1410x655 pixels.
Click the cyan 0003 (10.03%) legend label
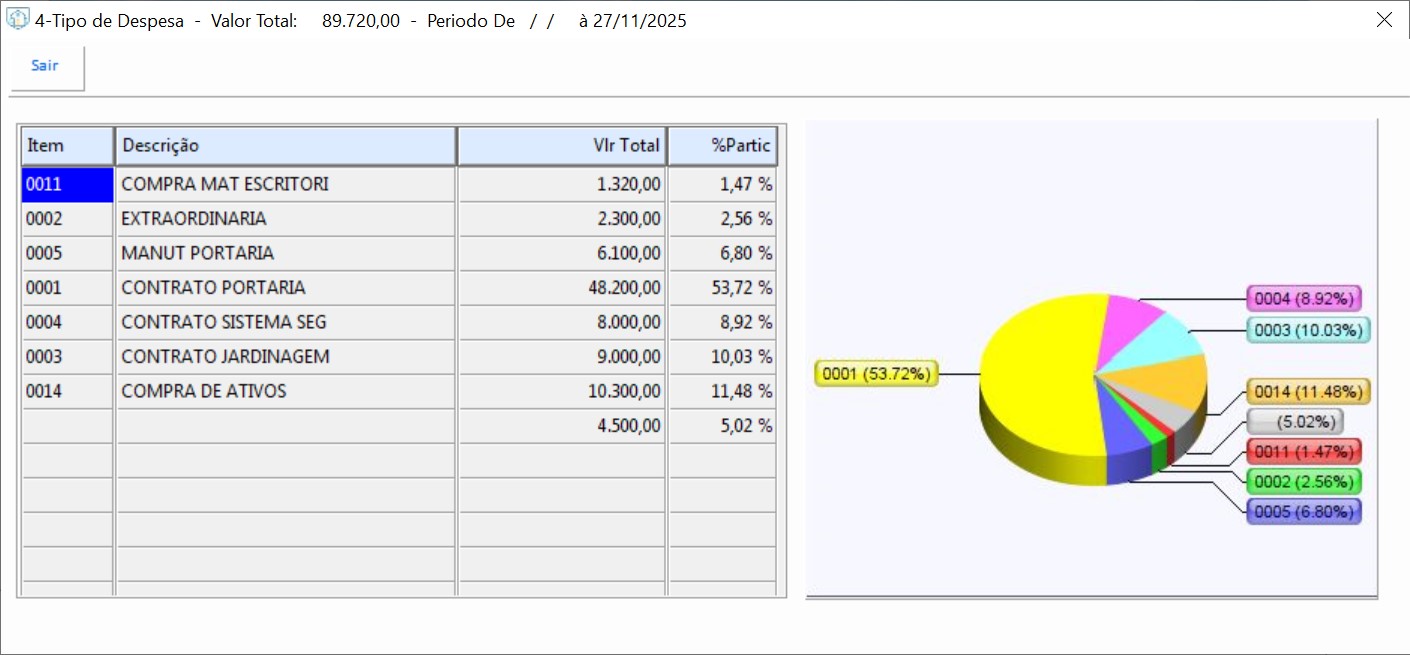tap(1308, 330)
